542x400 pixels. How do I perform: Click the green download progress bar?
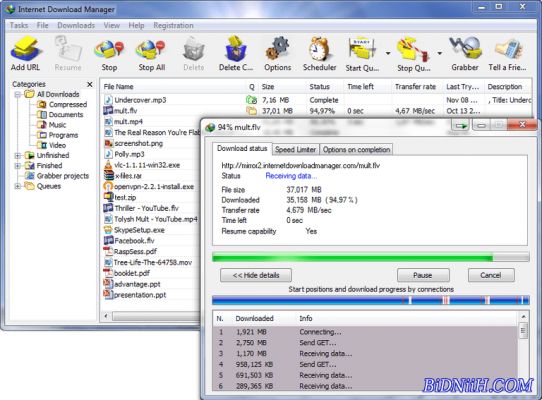point(371,257)
